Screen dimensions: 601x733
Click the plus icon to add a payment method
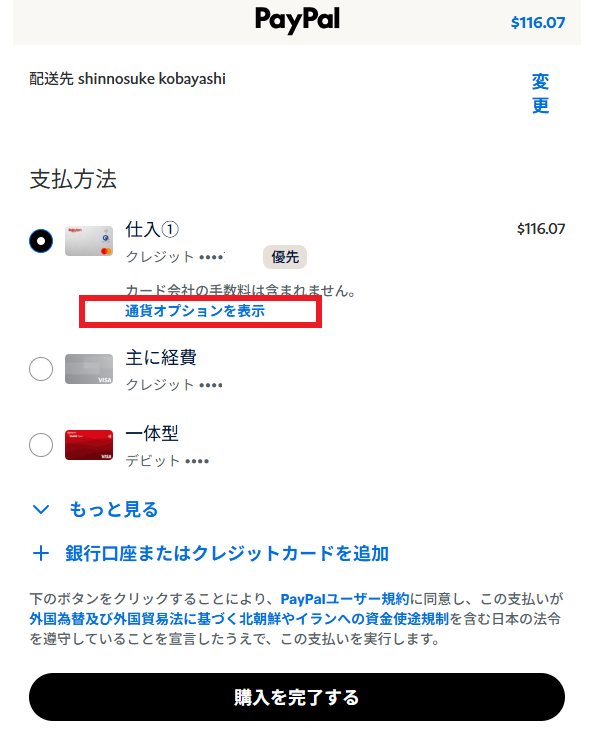click(41, 554)
